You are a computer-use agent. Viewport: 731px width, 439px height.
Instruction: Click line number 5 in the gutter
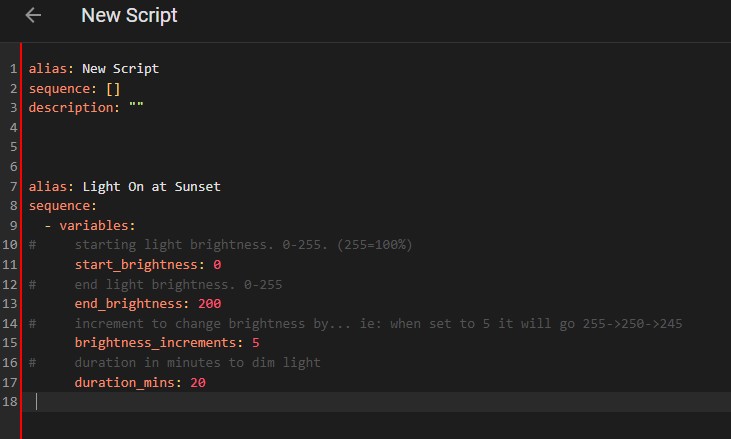[13, 147]
